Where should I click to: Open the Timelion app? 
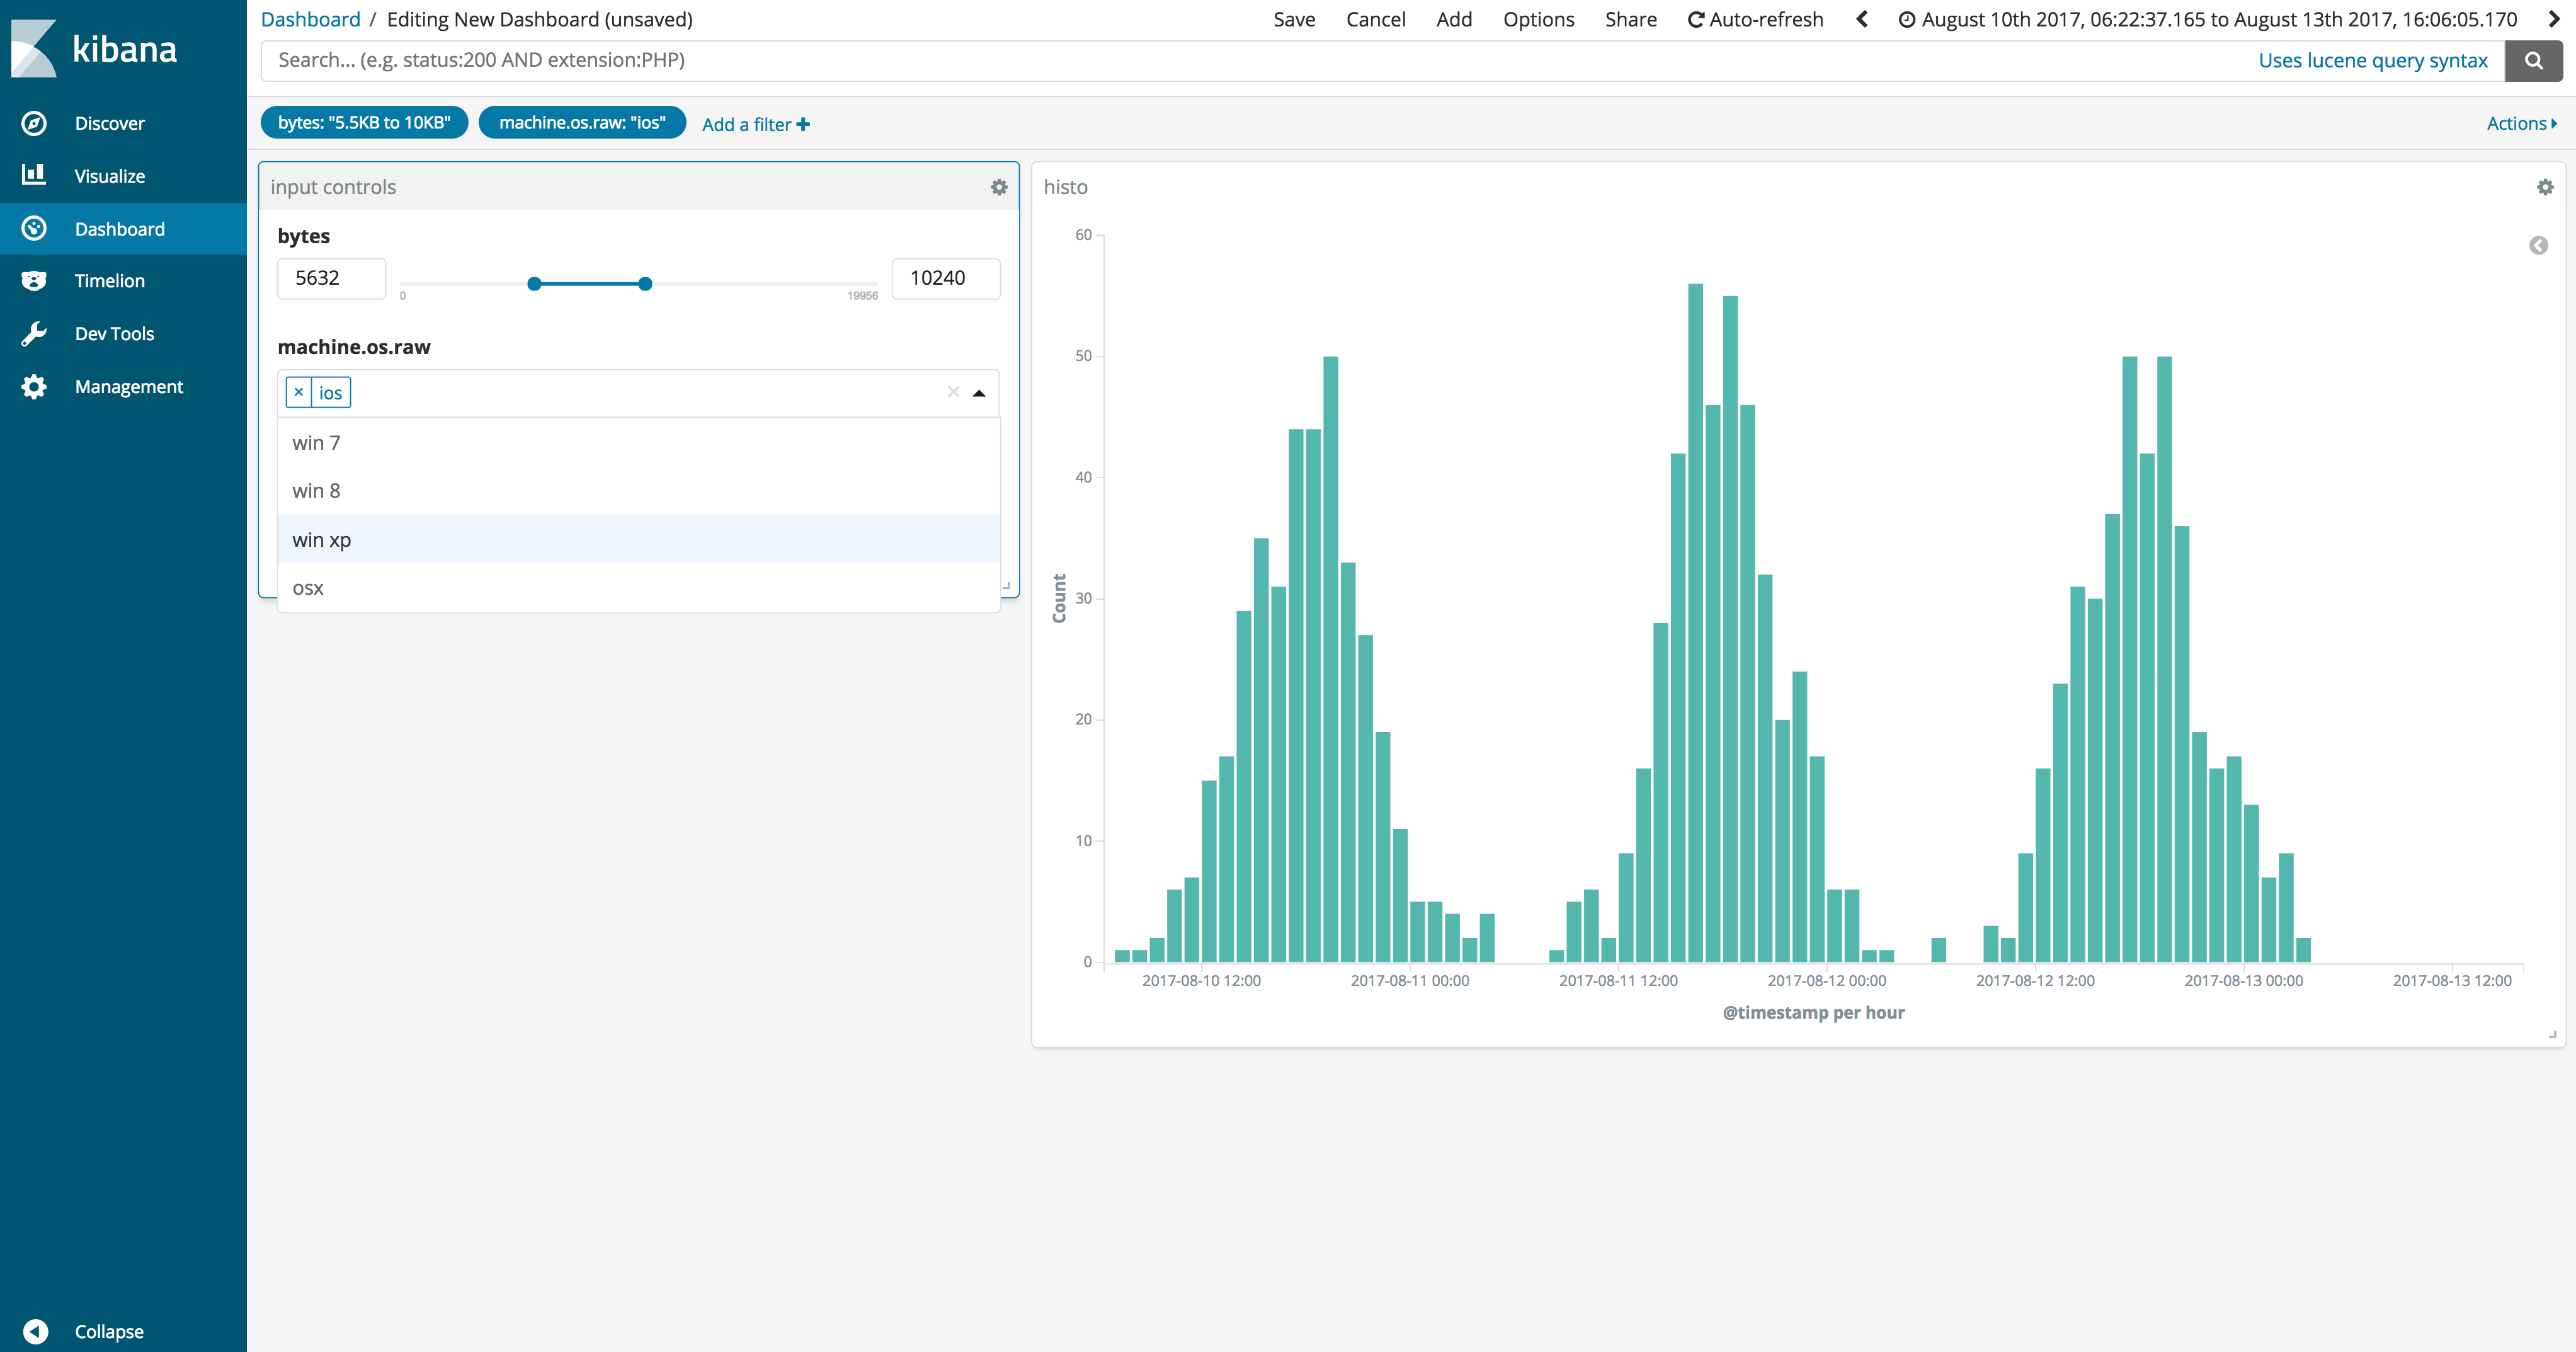(108, 280)
